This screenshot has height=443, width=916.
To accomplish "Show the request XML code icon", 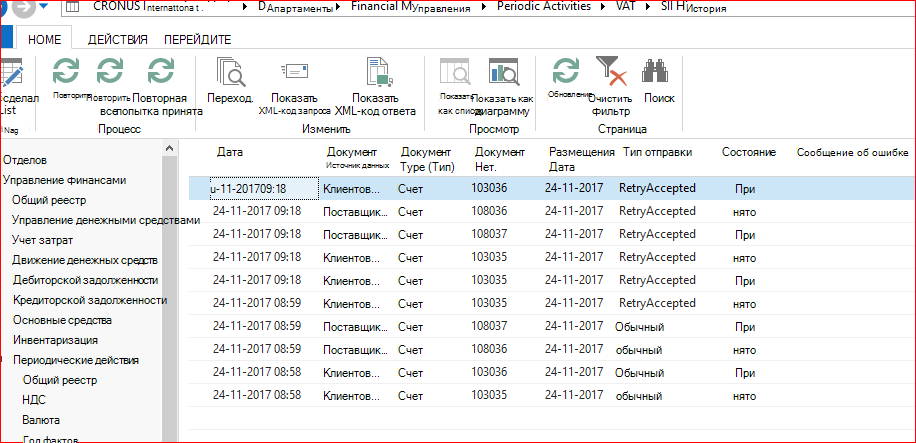I will coord(294,71).
